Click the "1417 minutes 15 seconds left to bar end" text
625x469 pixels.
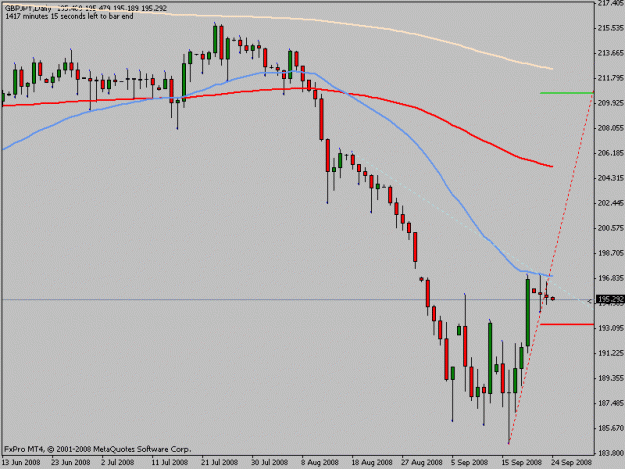(69, 16)
